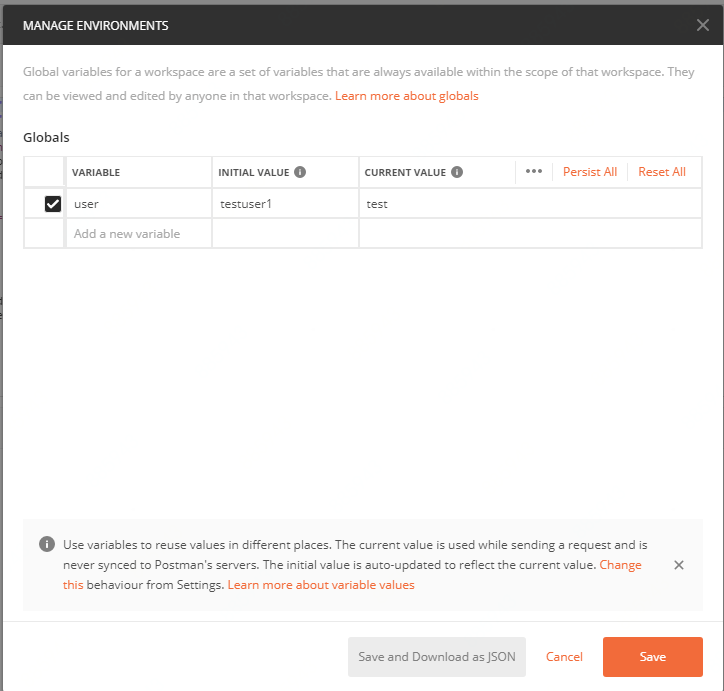Click Cancel
The height and width of the screenshot is (691, 724).
click(x=564, y=657)
